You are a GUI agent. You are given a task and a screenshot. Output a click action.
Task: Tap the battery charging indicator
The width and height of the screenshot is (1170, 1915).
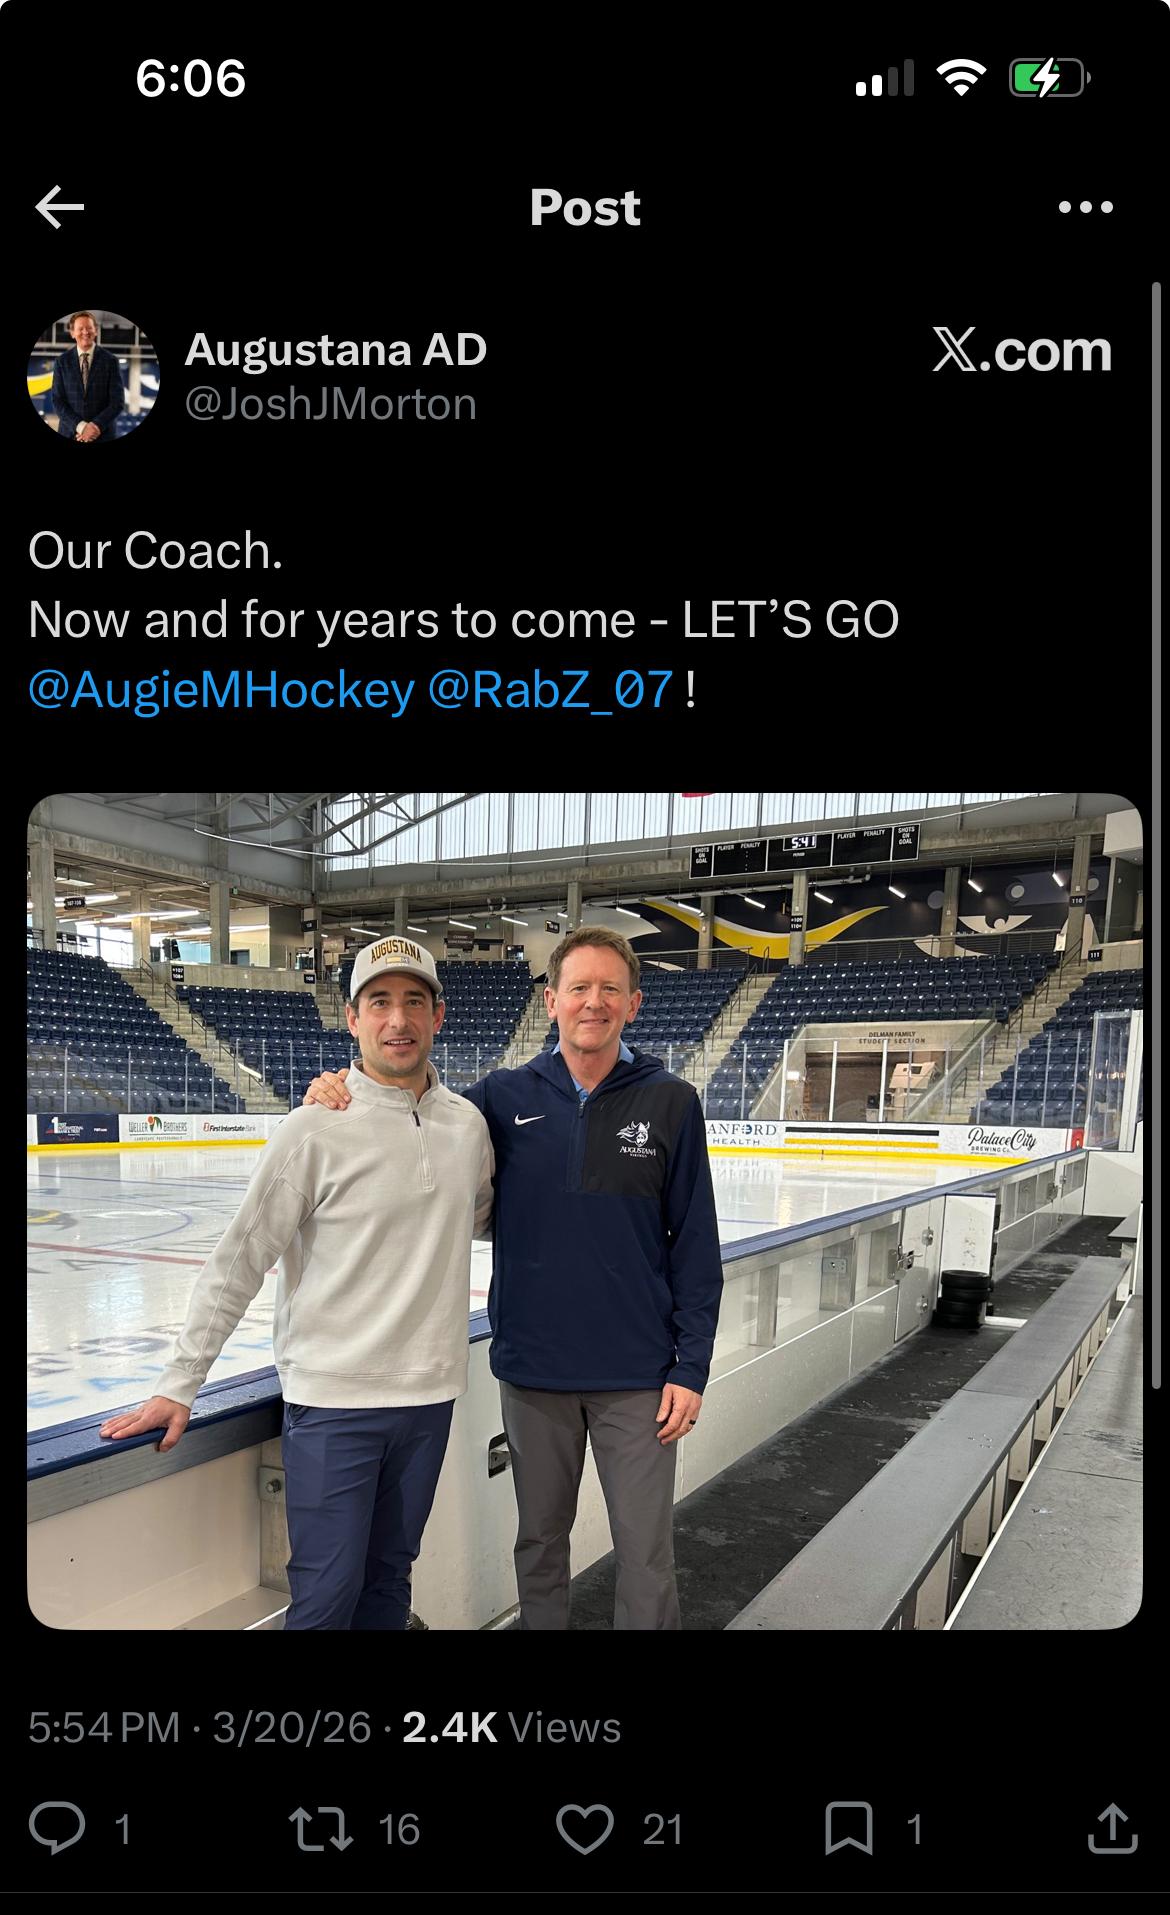pyautogui.click(x=1046, y=78)
